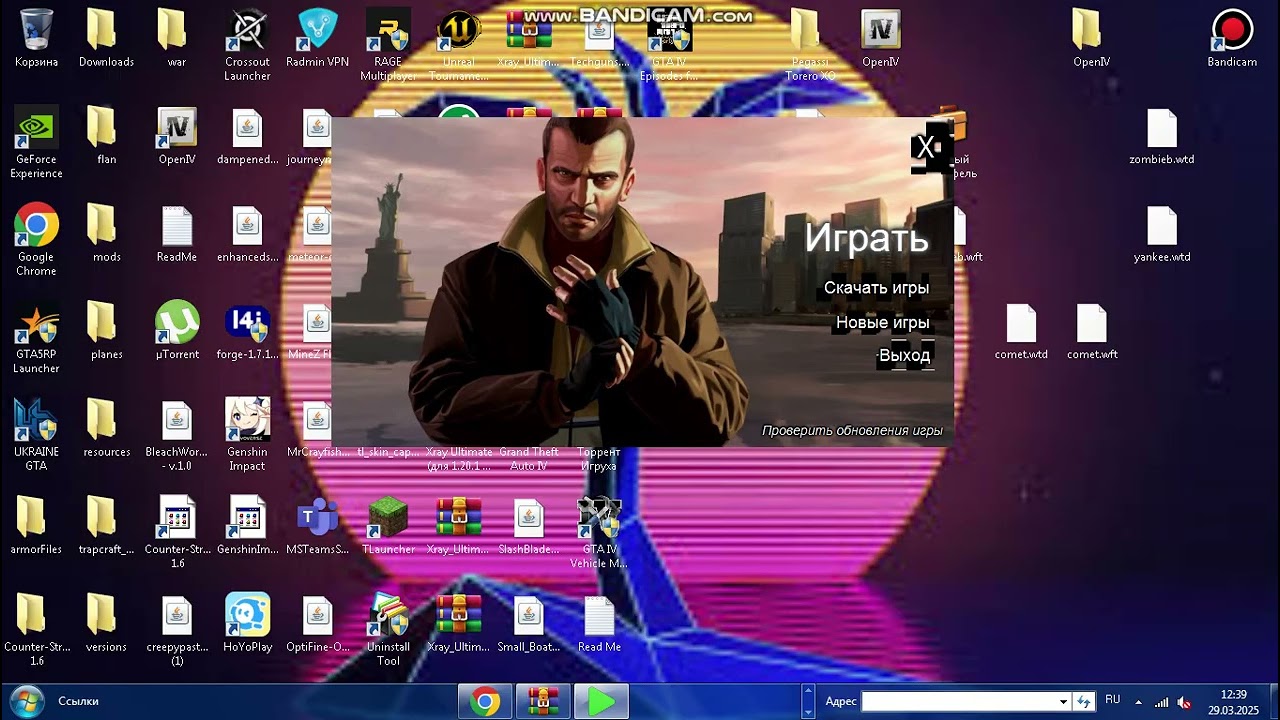Open the OpenIV folder icon
Image resolution: width=1280 pixels, height=720 pixels.
(x=1092, y=40)
